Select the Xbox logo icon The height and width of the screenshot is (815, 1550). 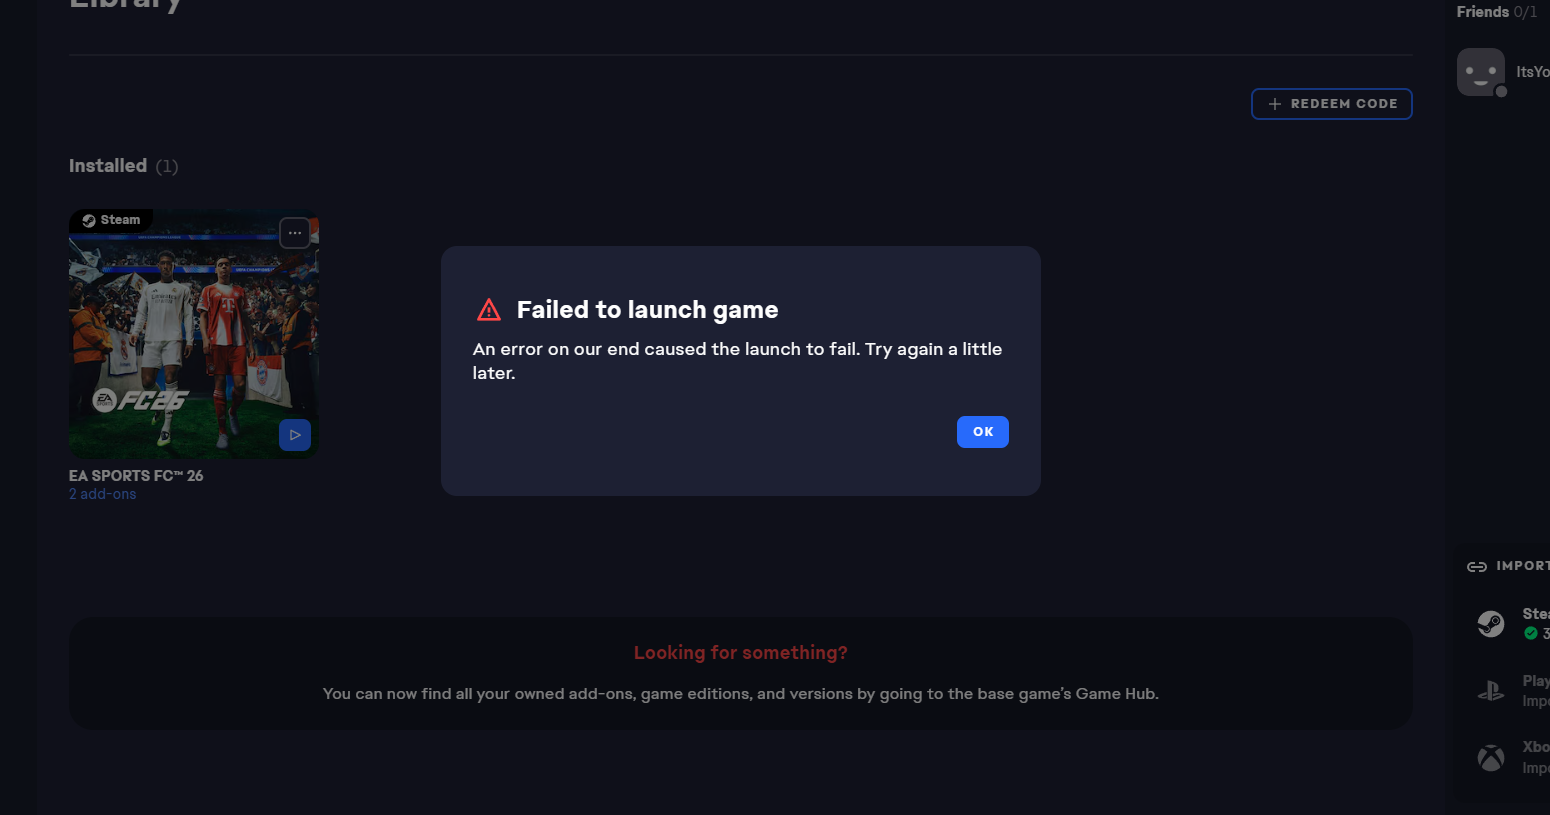(x=1491, y=758)
